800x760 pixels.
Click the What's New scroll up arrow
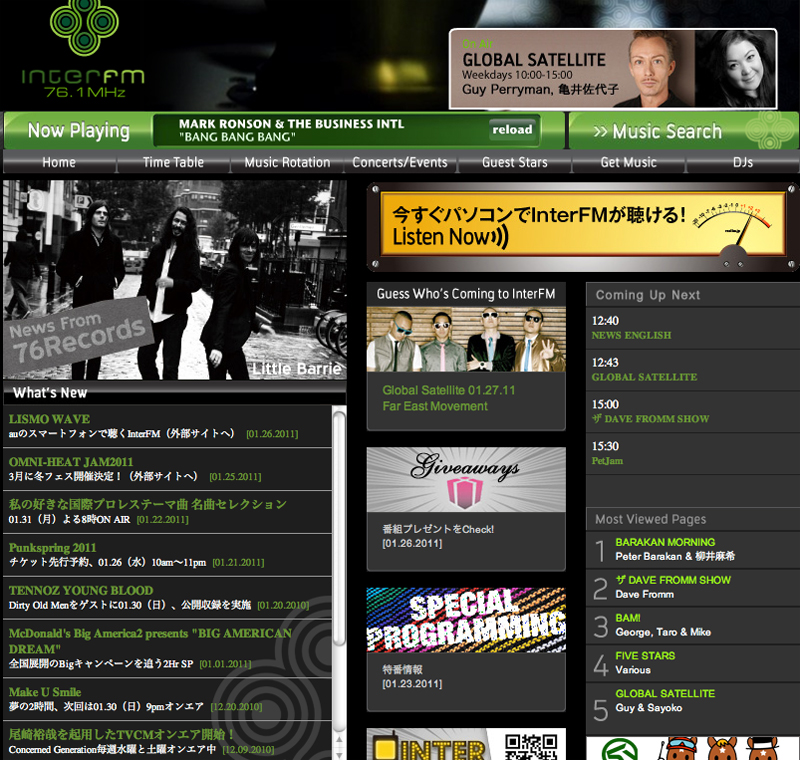[x=339, y=740]
